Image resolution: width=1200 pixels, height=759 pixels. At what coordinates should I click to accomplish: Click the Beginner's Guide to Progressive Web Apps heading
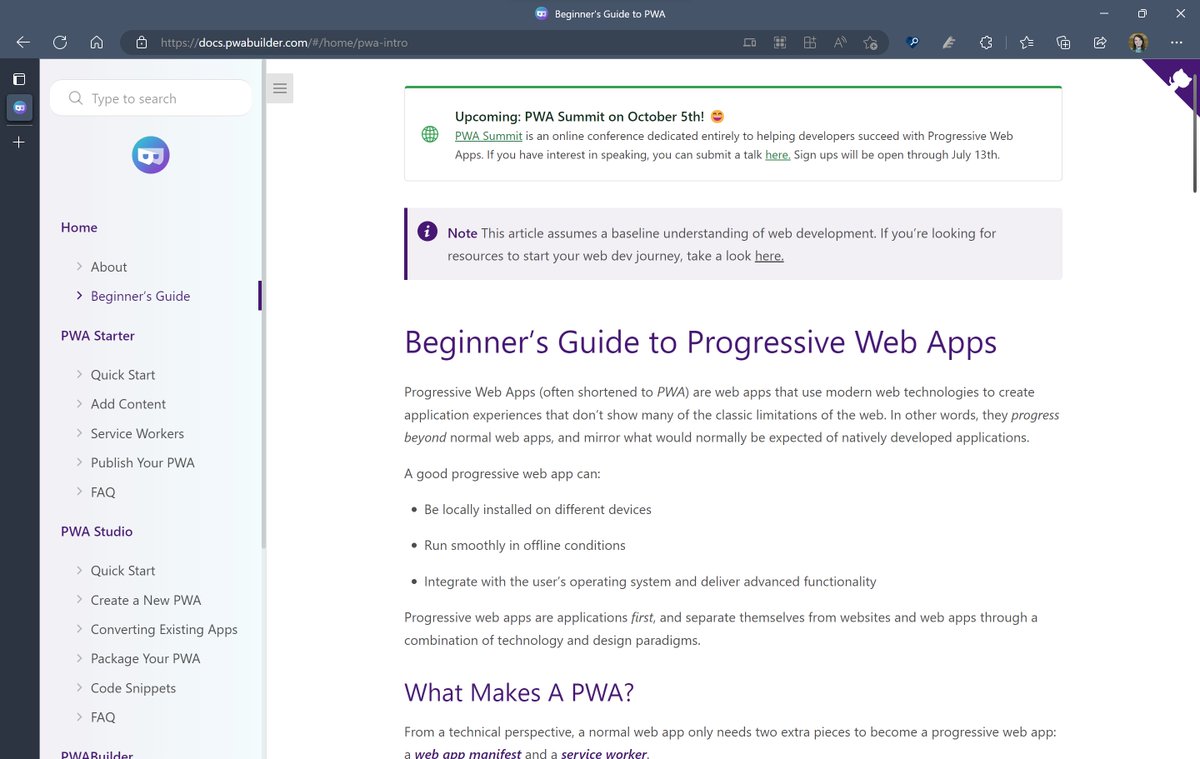pos(700,342)
